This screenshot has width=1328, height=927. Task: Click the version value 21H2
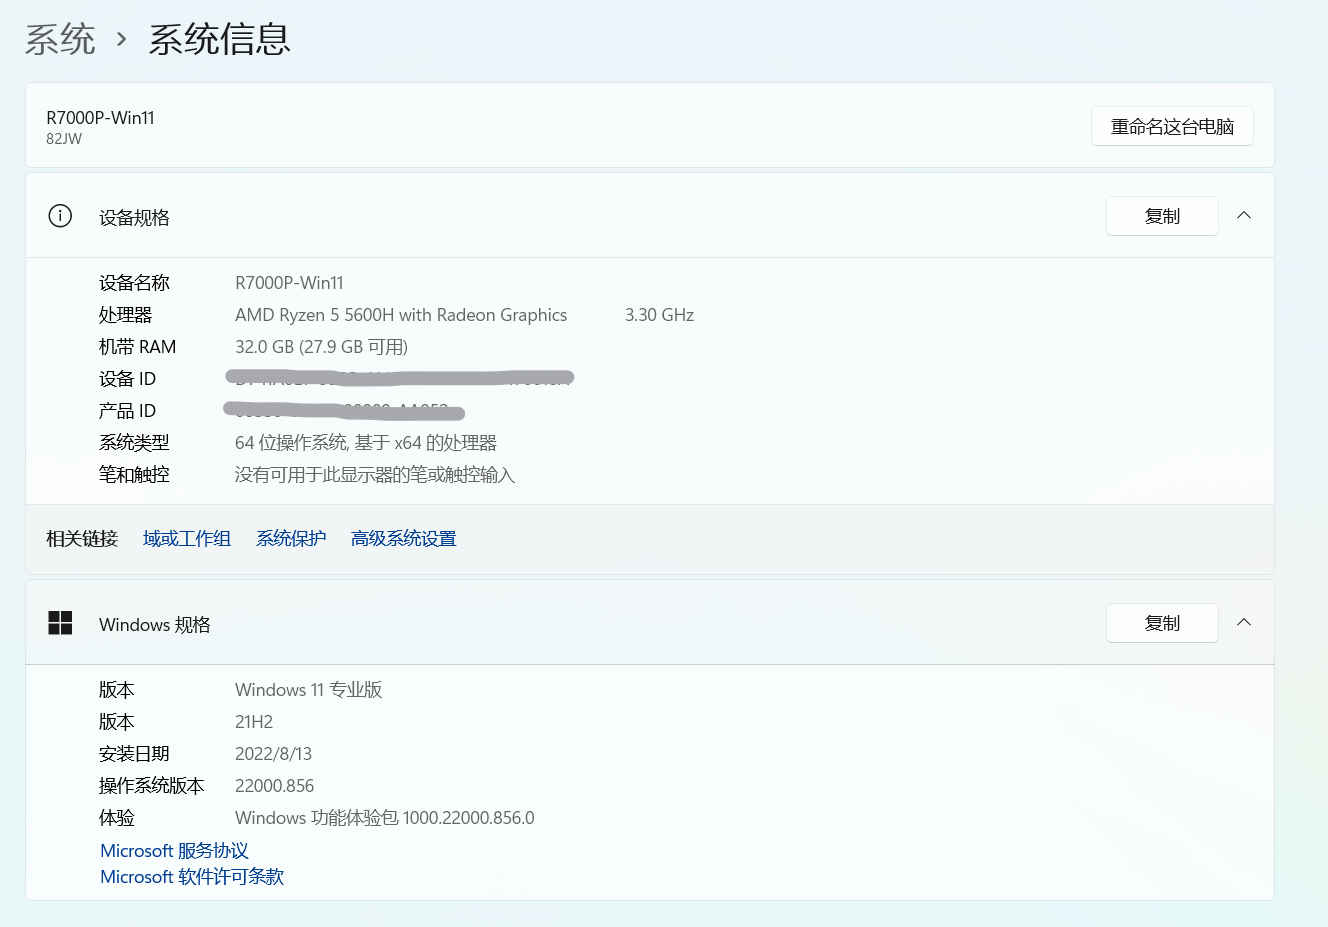pyautogui.click(x=253, y=721)
